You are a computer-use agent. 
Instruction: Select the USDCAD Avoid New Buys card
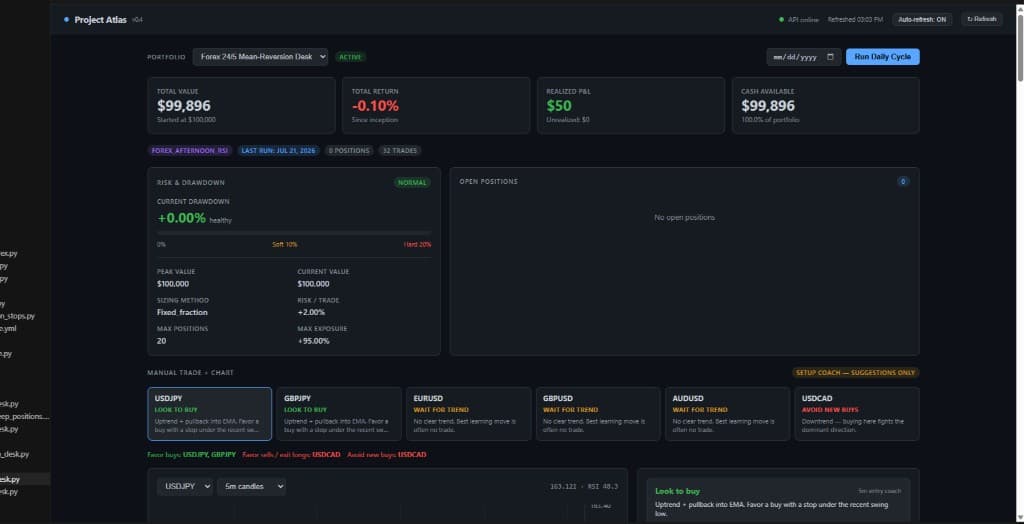coord(857,414)
